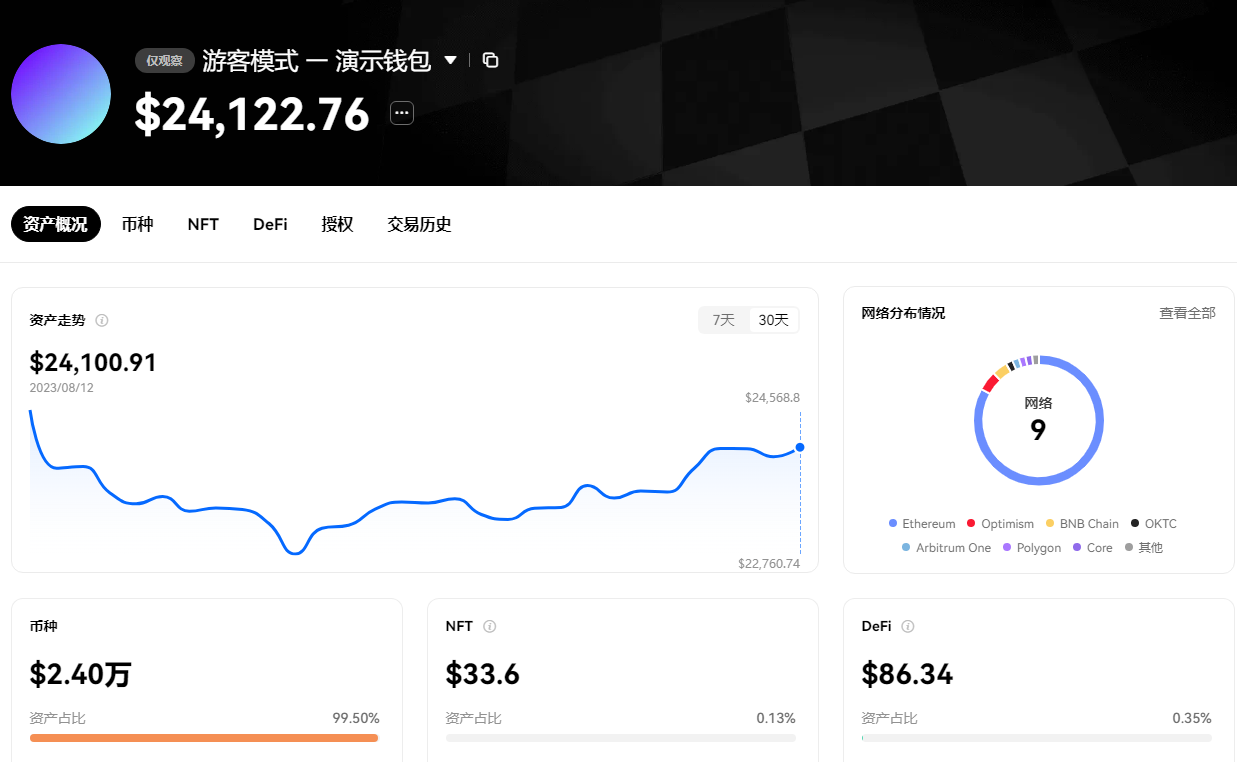Click total balance $24,122.76

tap(252, 114)
